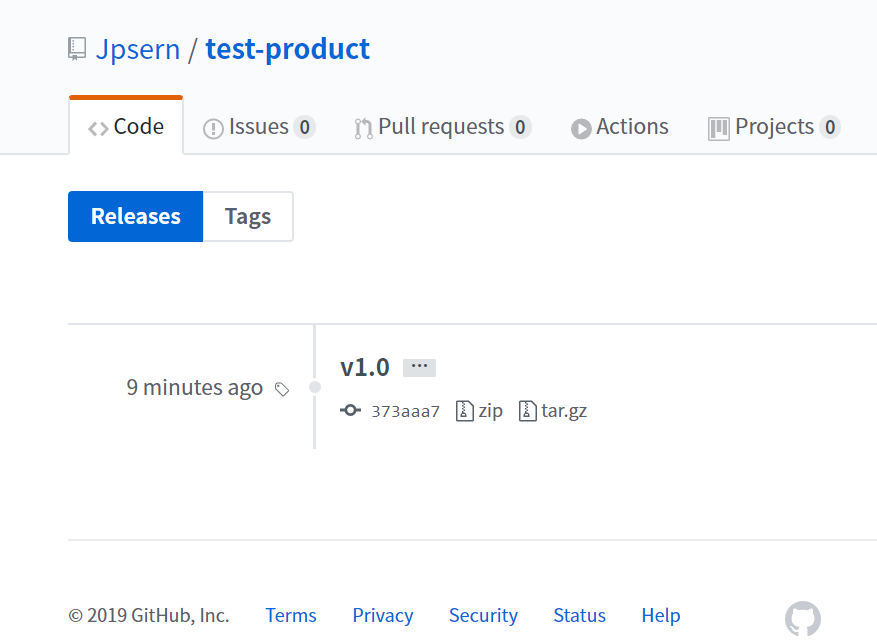Click the file icon beside the zip download
877x640 pixels.
[x=463, y=410]
